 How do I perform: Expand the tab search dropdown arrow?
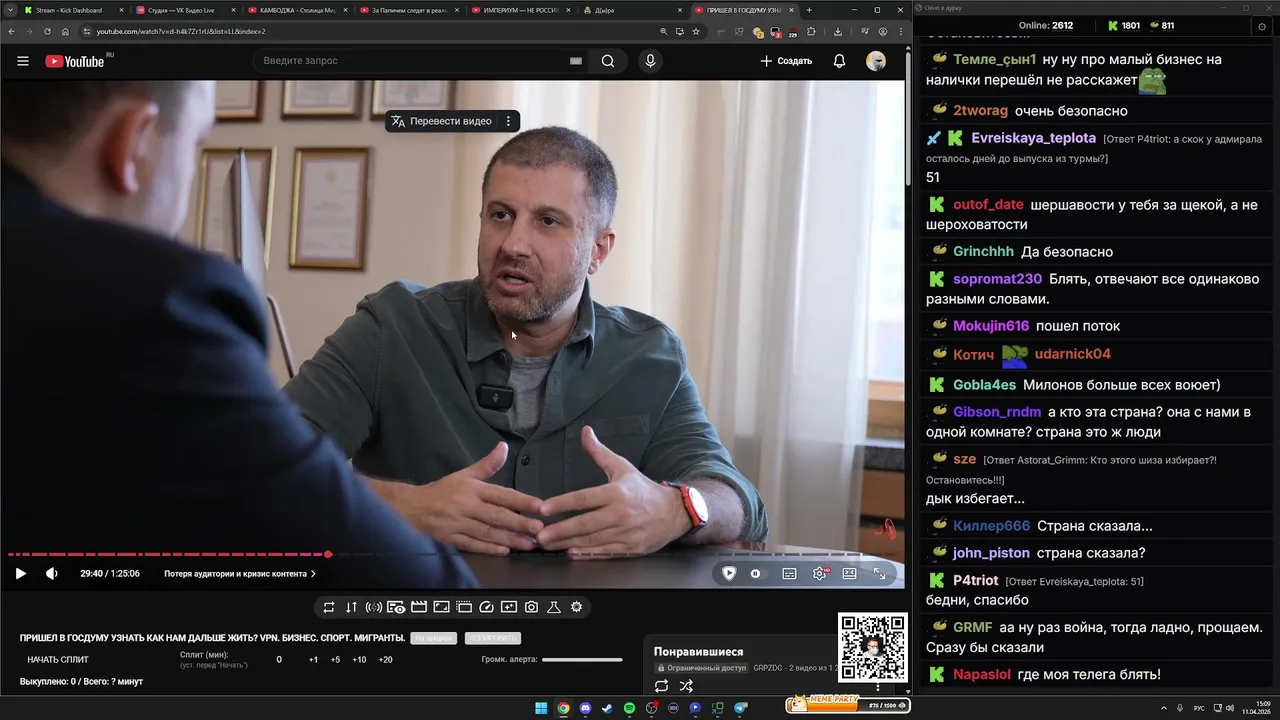click(8, 10)
